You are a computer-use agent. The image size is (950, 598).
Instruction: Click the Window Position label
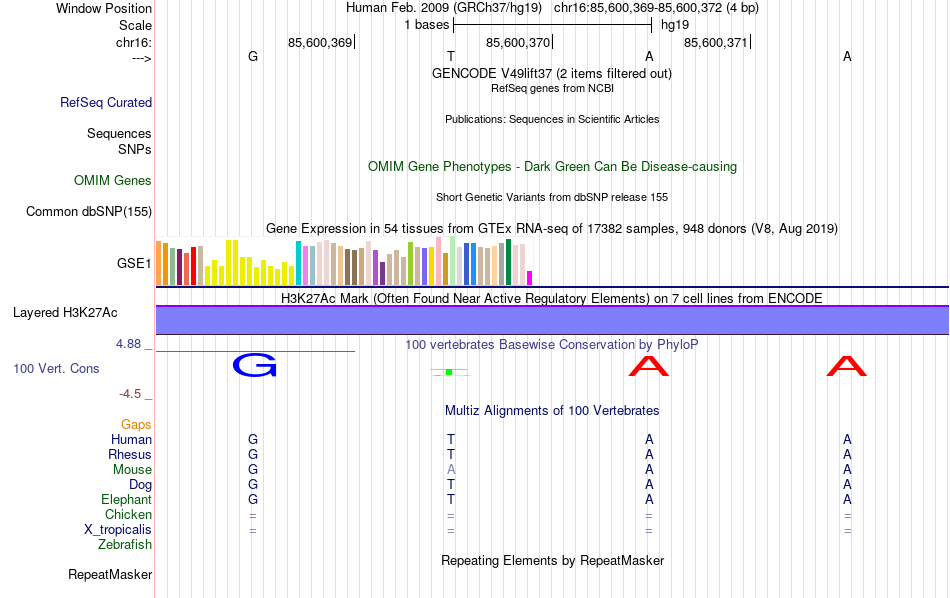[x=104, y=8]
